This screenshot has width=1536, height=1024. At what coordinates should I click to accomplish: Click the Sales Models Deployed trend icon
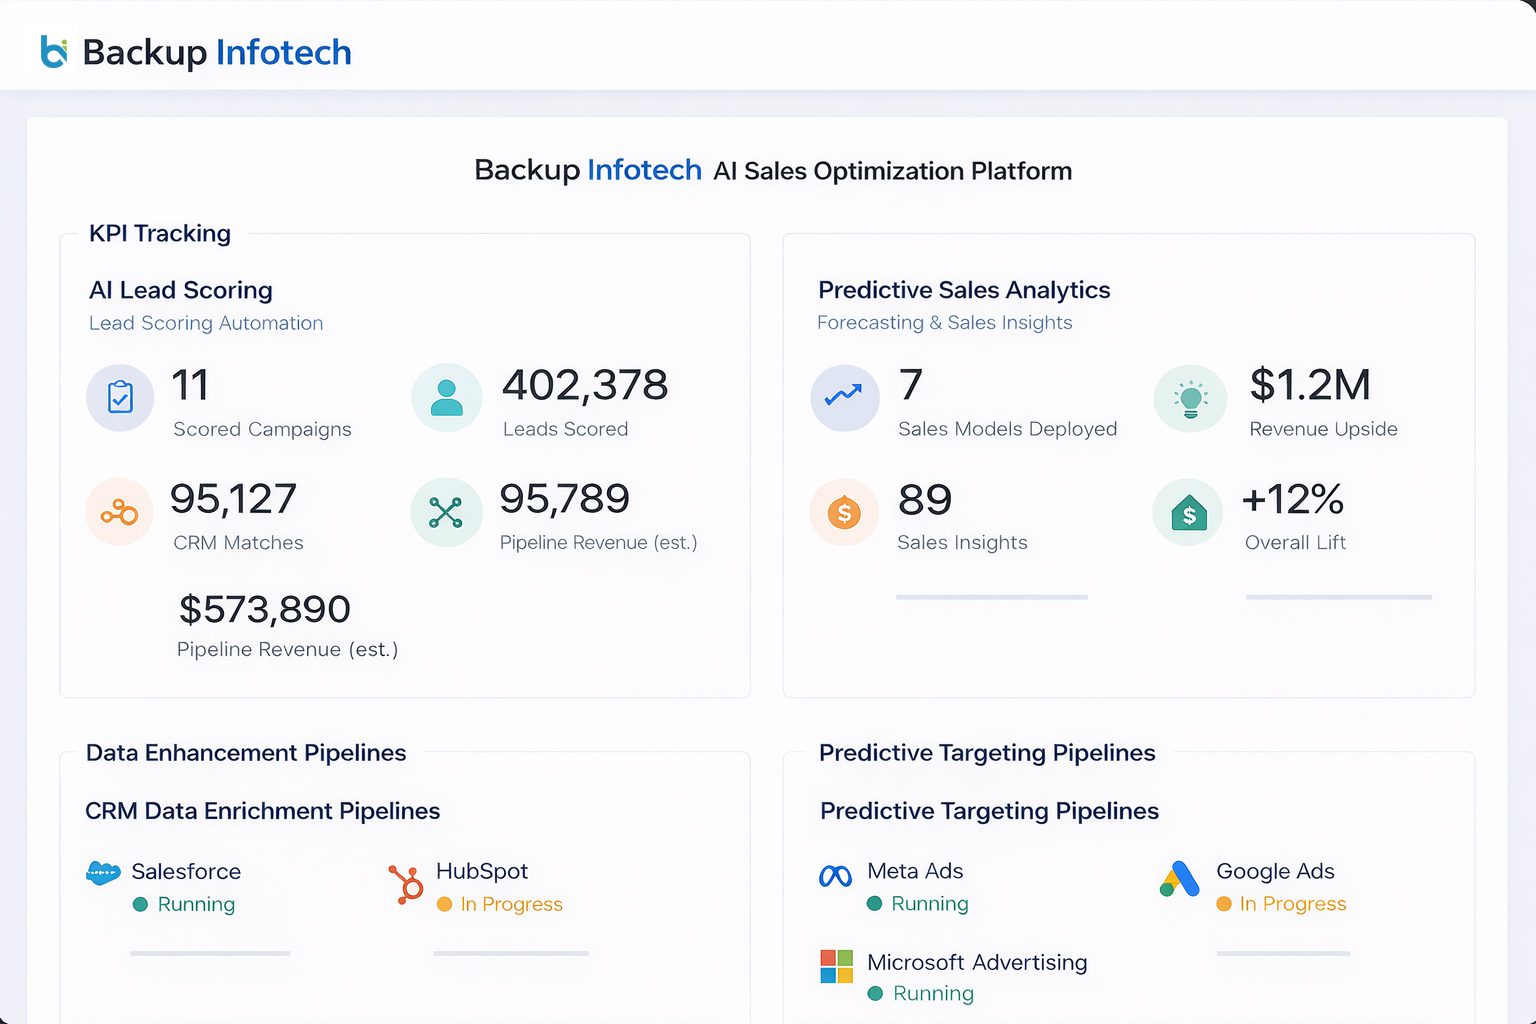click(844, 397)
